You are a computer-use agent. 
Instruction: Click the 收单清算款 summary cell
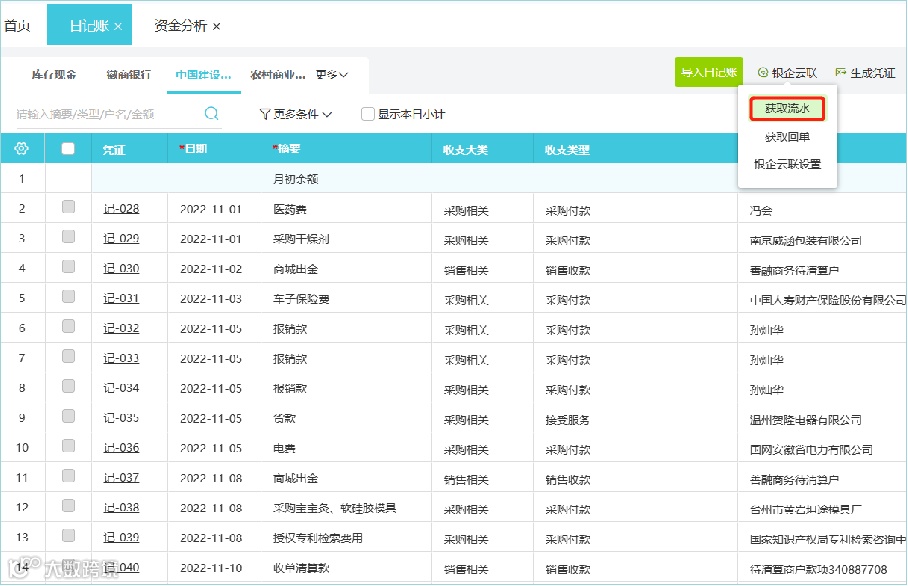click(x=302, y=568)
